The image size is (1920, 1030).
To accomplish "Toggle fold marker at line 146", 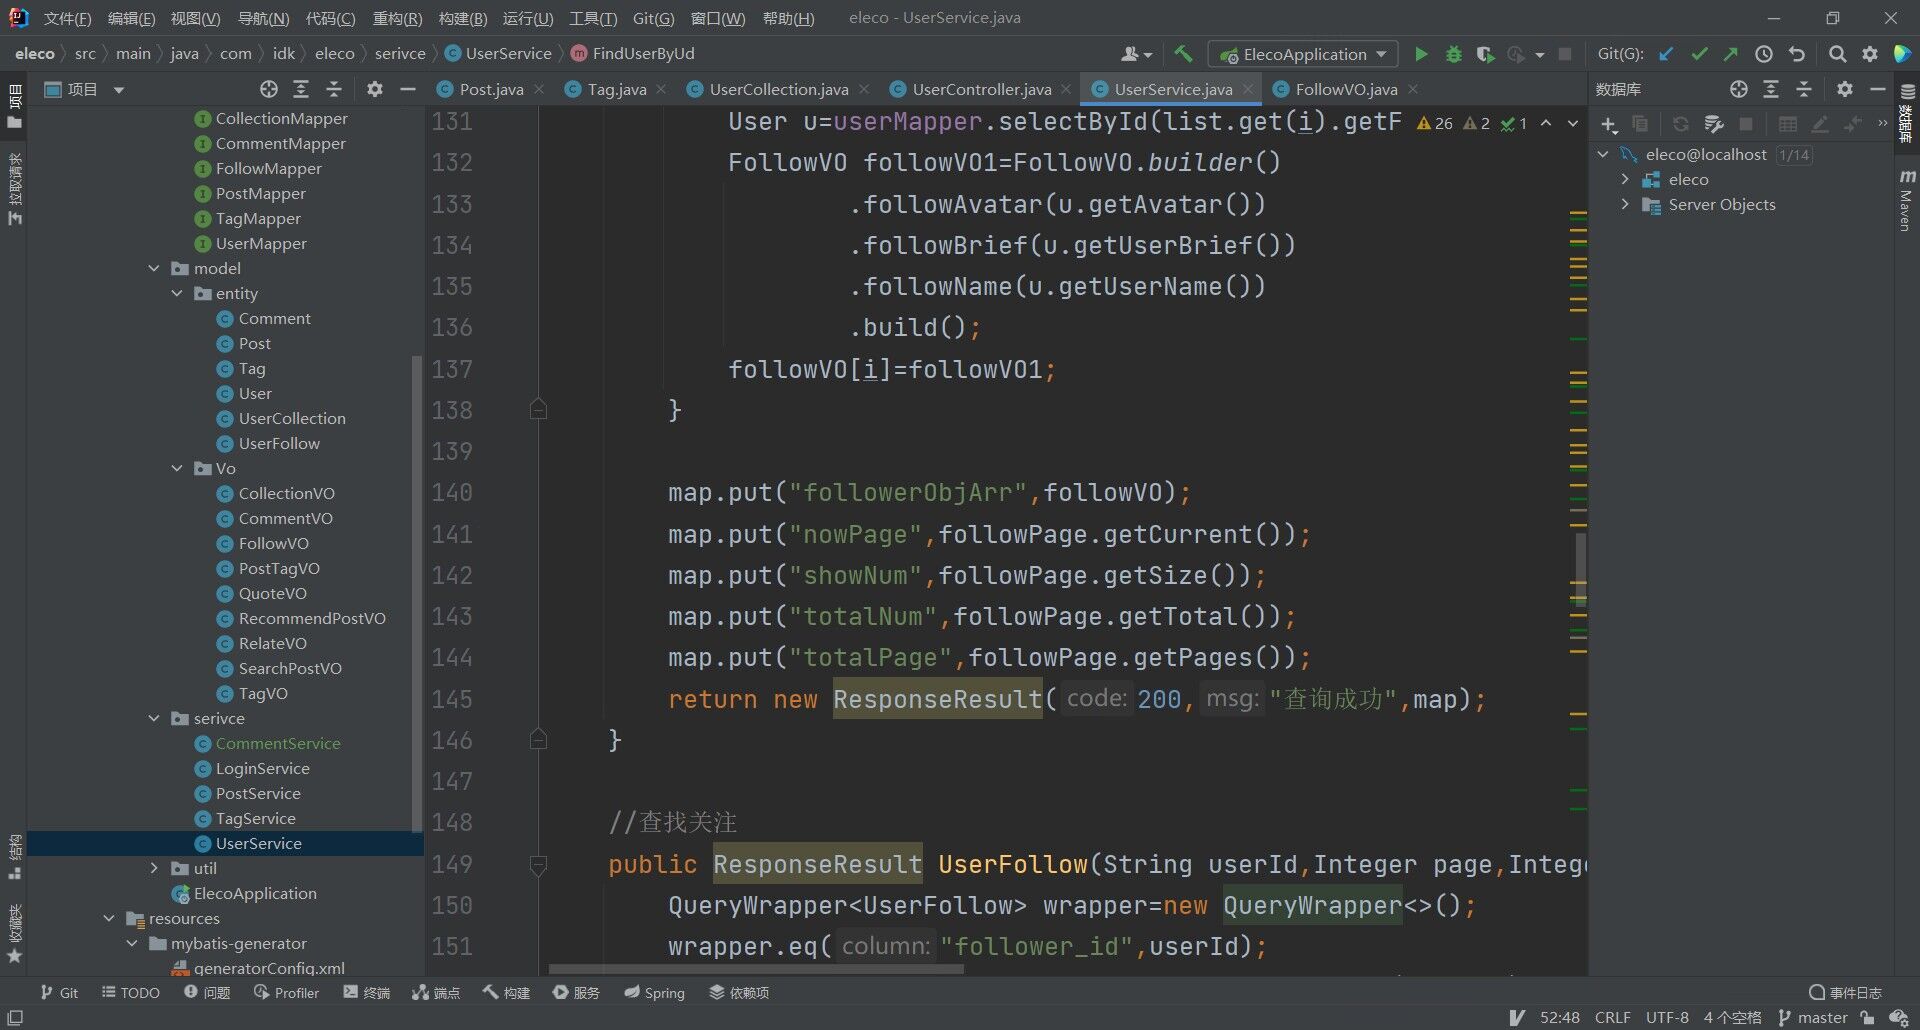I will 538,739.
